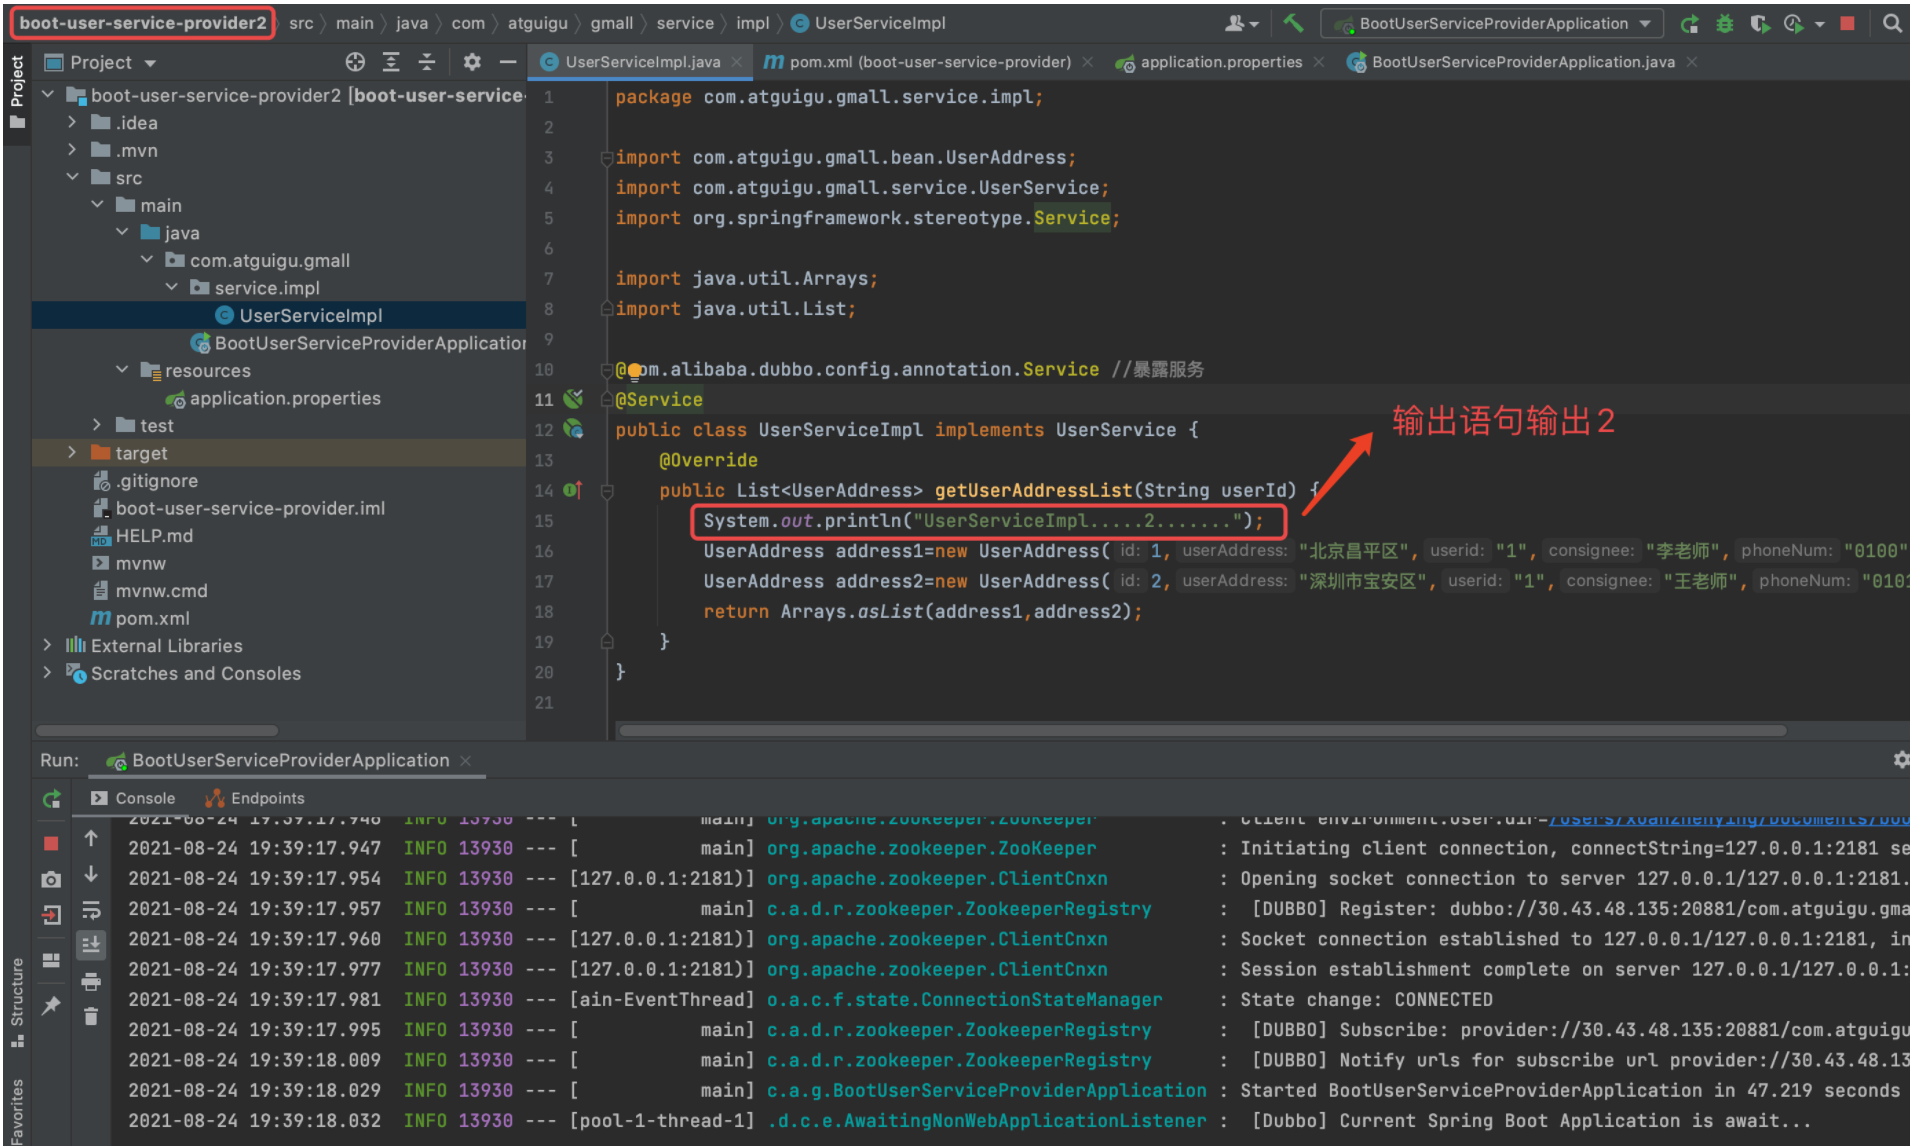Click gutter icon on line 11

coord(573,399)
